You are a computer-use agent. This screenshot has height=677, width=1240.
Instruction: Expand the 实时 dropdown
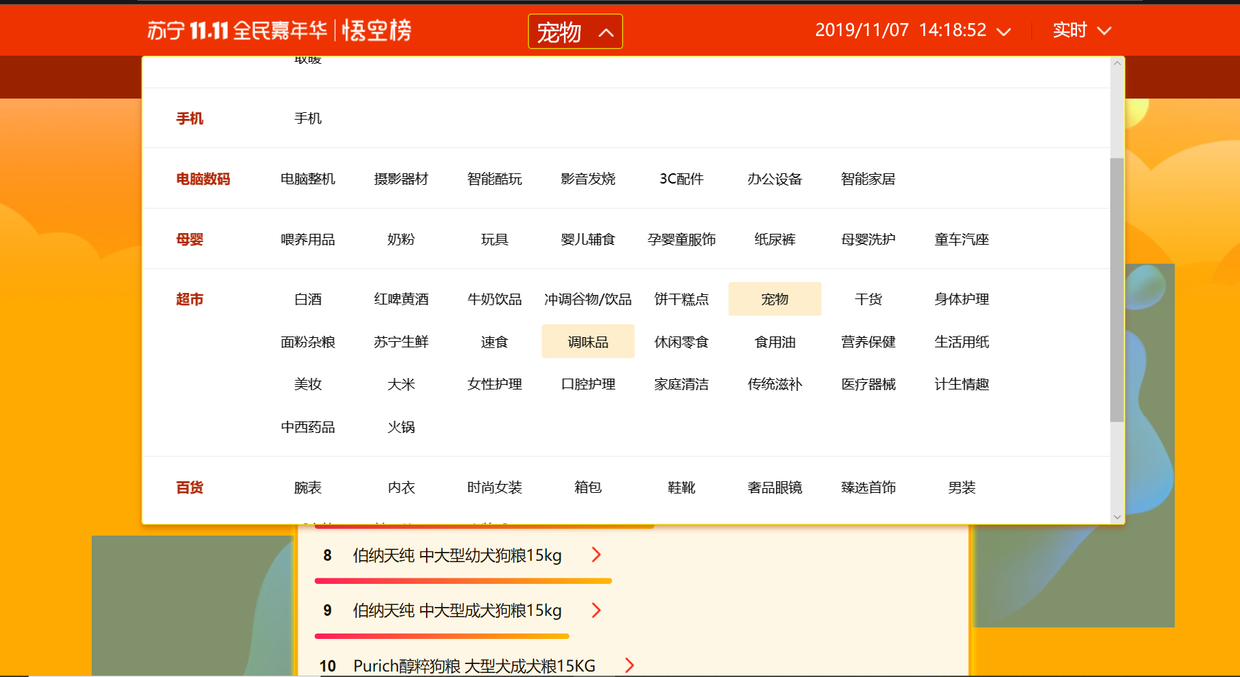point(1081,31)
